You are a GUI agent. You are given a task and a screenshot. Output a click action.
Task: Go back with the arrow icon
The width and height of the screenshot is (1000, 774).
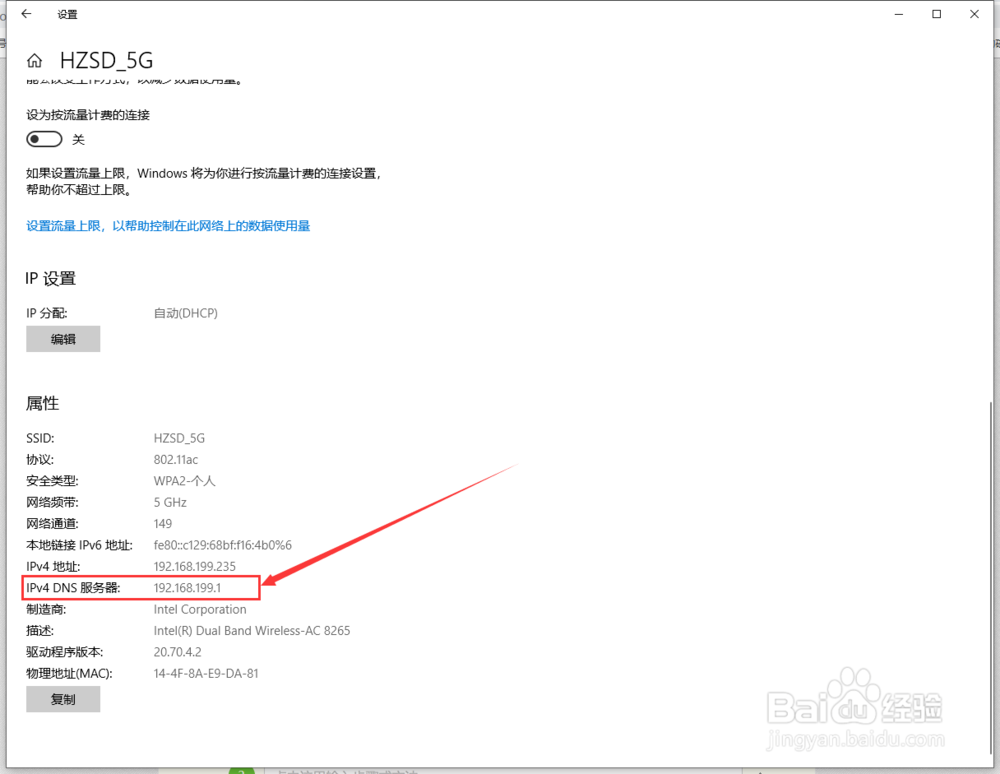(26, 14)
